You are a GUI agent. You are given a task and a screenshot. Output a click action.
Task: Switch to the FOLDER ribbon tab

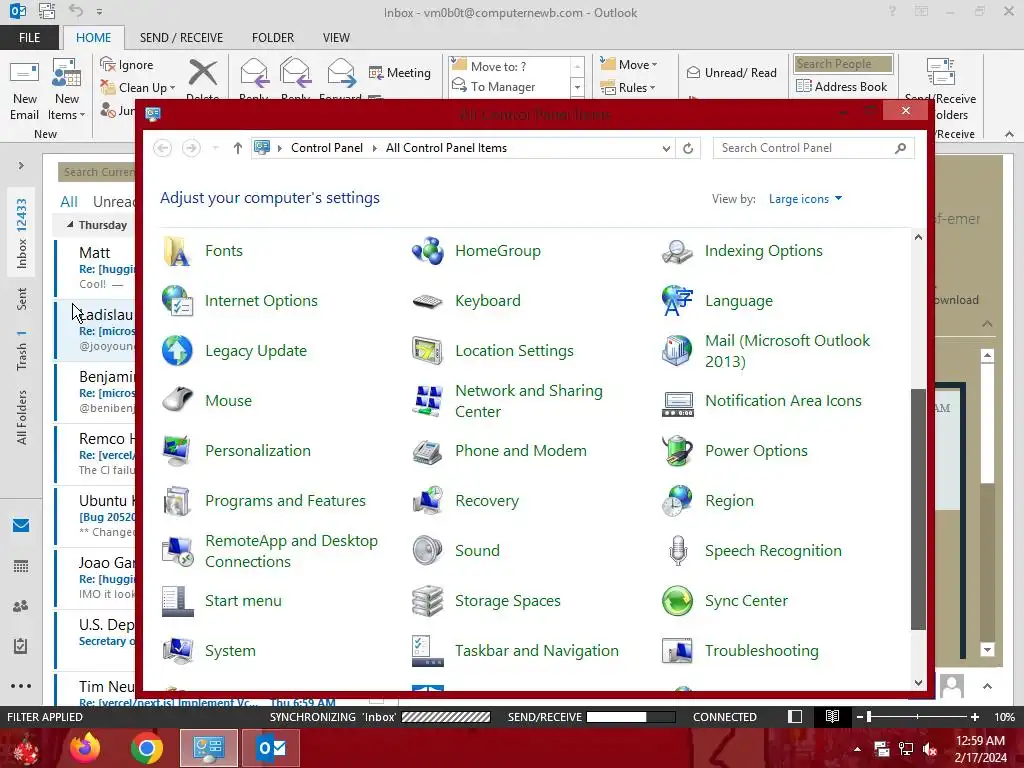coord(273,38)
